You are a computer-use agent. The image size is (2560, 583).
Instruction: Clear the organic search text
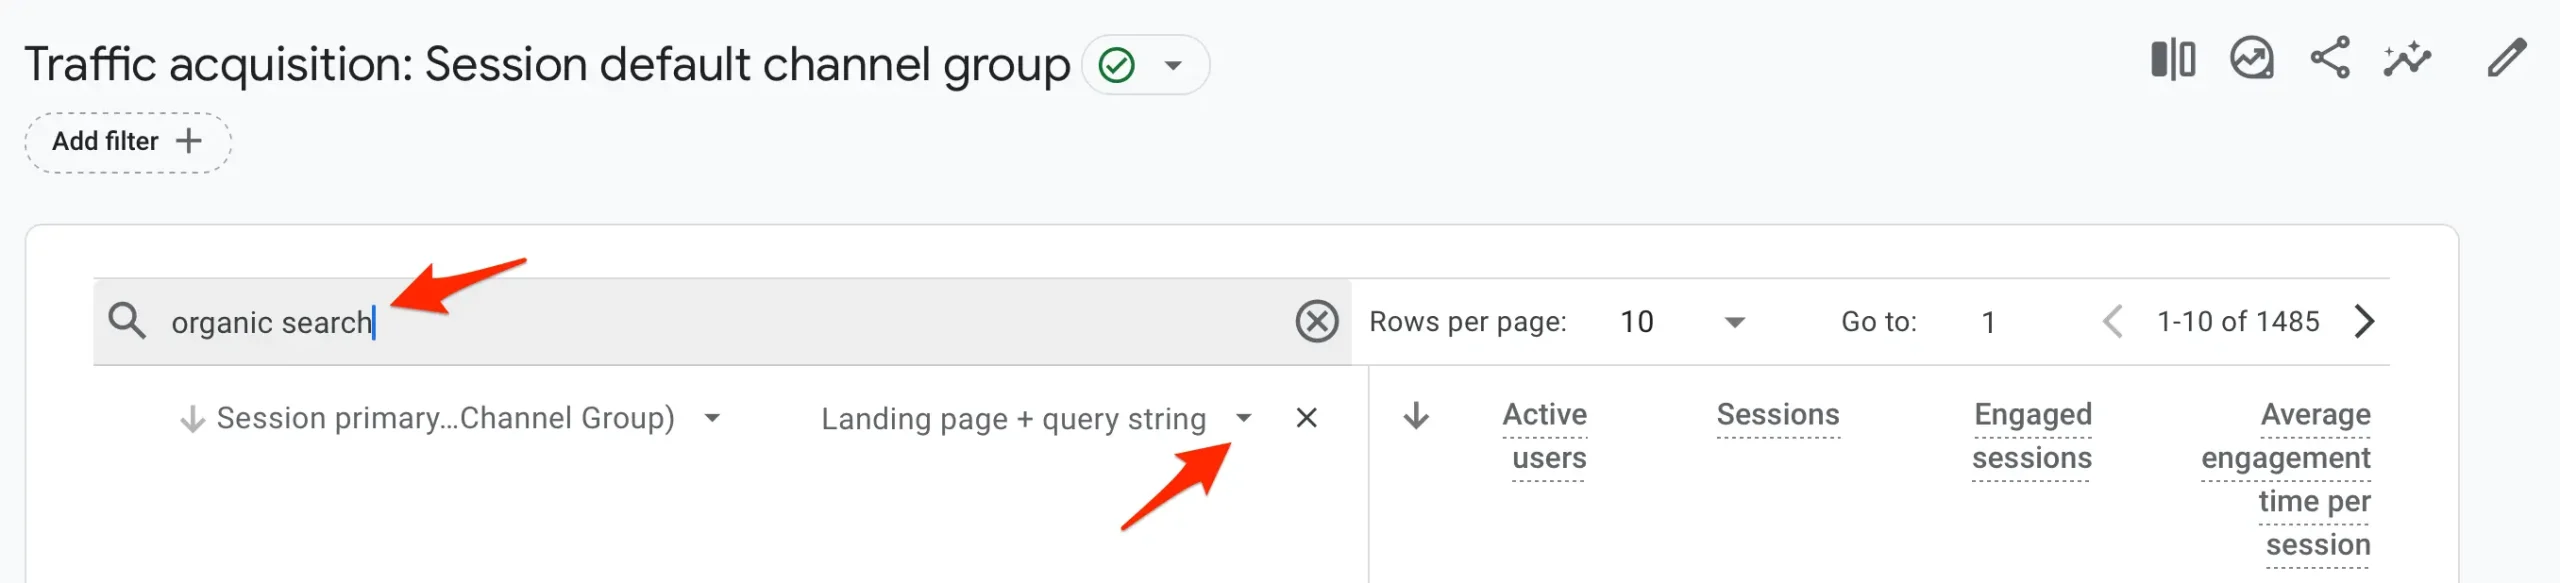pyautogui.click(x=1316, y=322)
